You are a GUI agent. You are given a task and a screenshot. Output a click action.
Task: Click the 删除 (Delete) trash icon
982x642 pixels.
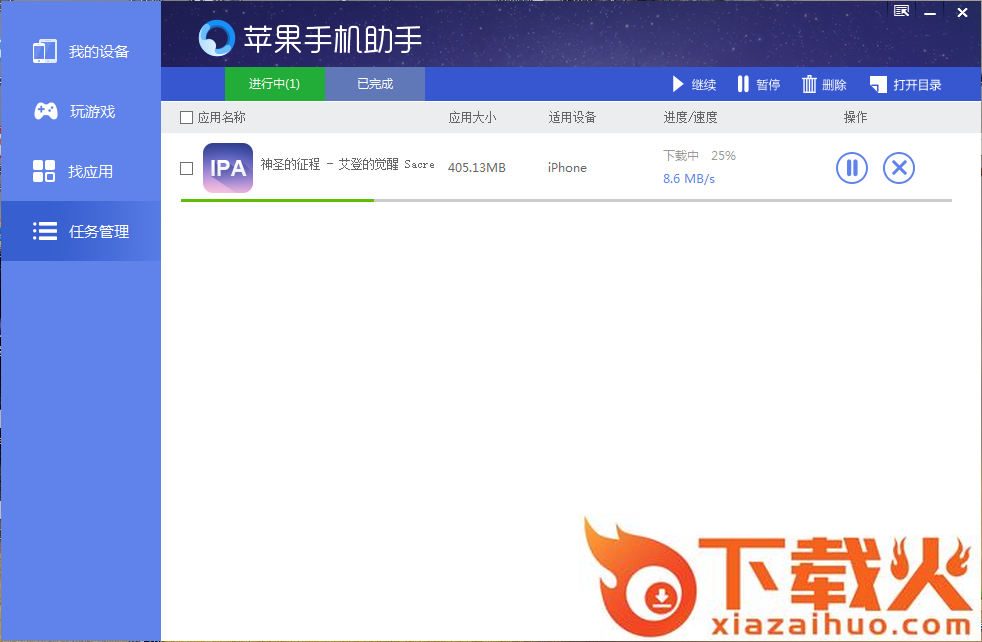click(810, 85)
